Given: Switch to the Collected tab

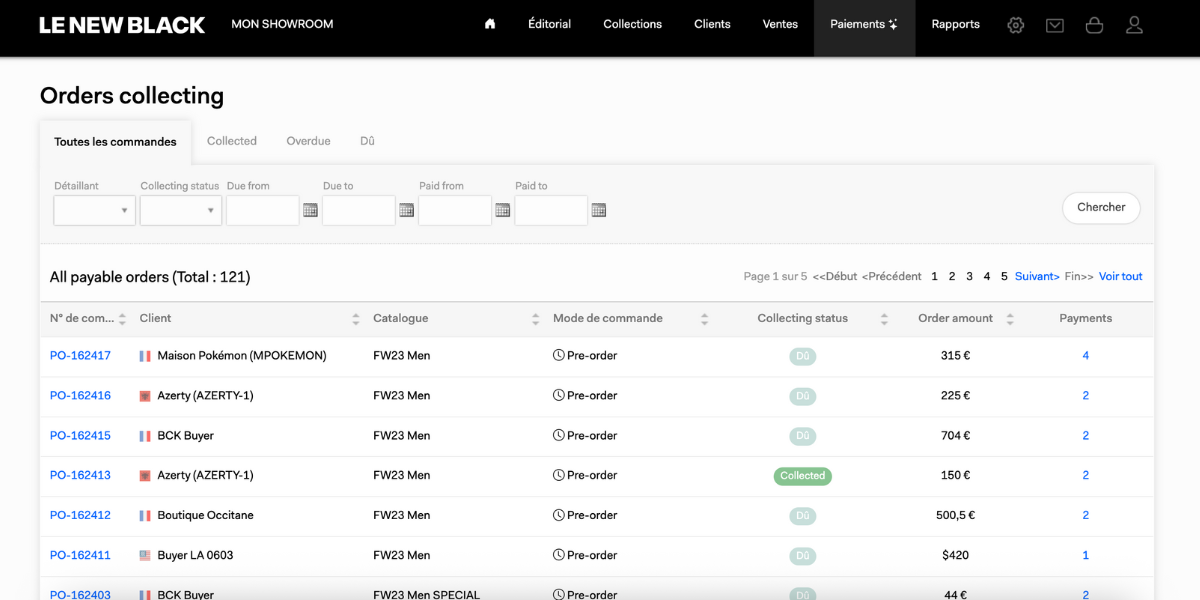Looking at the screenshot, I should pyautogui.click(x=232, y=141).
